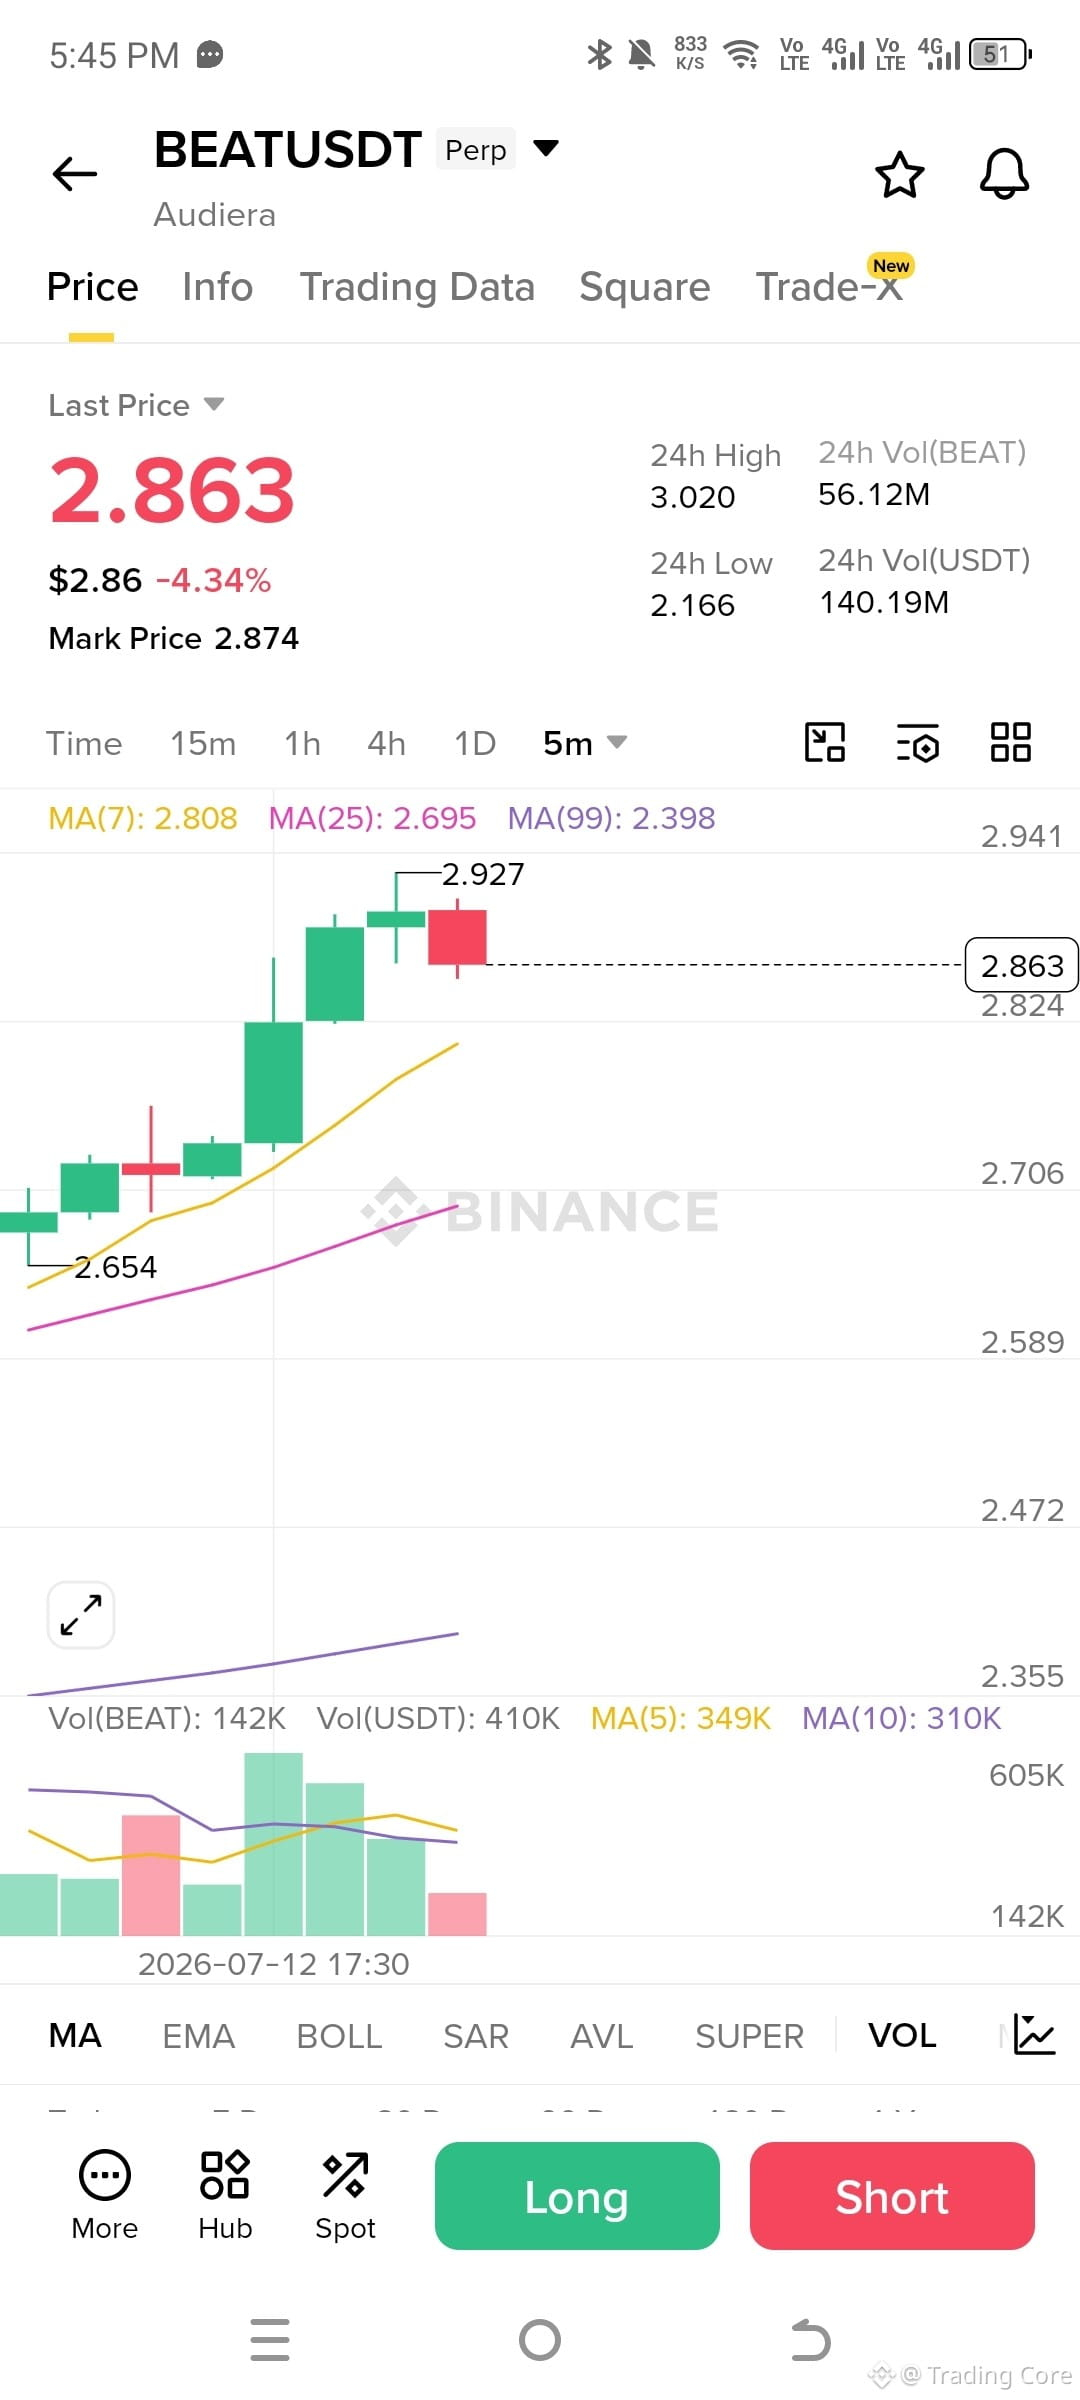Tap the tallest green volume bar

(273, 1843)
